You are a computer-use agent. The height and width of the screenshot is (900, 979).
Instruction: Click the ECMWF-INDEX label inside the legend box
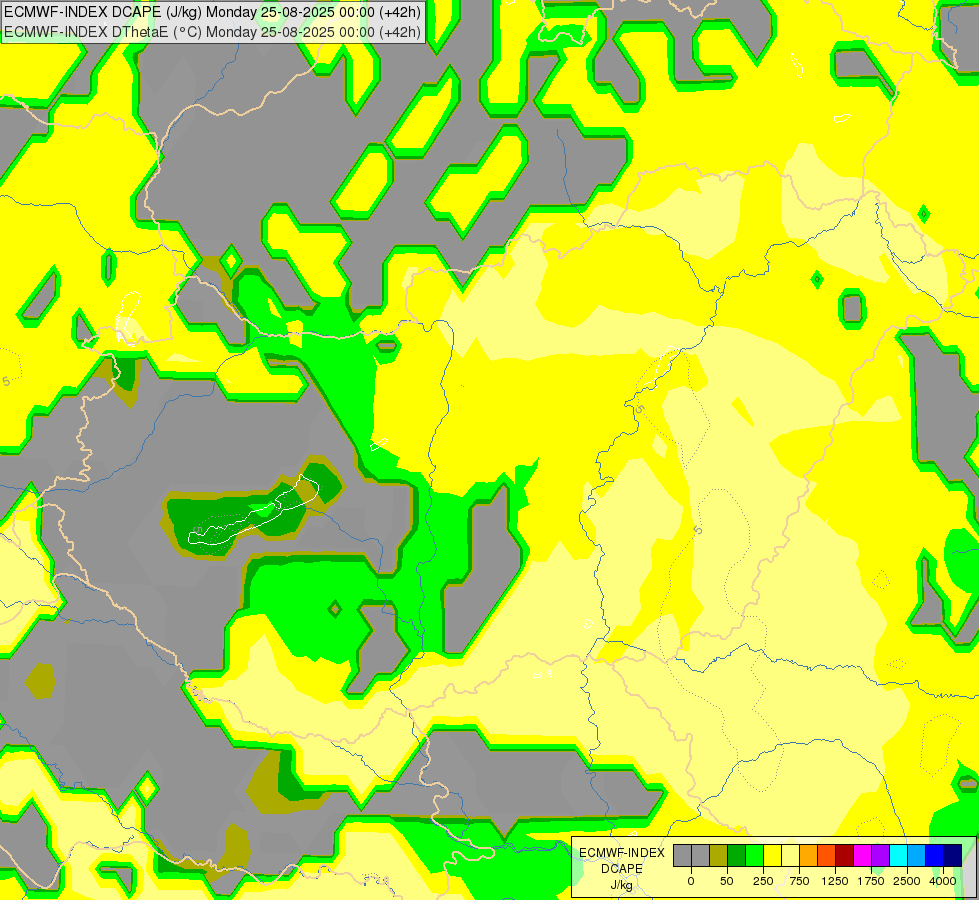[622, 853]
